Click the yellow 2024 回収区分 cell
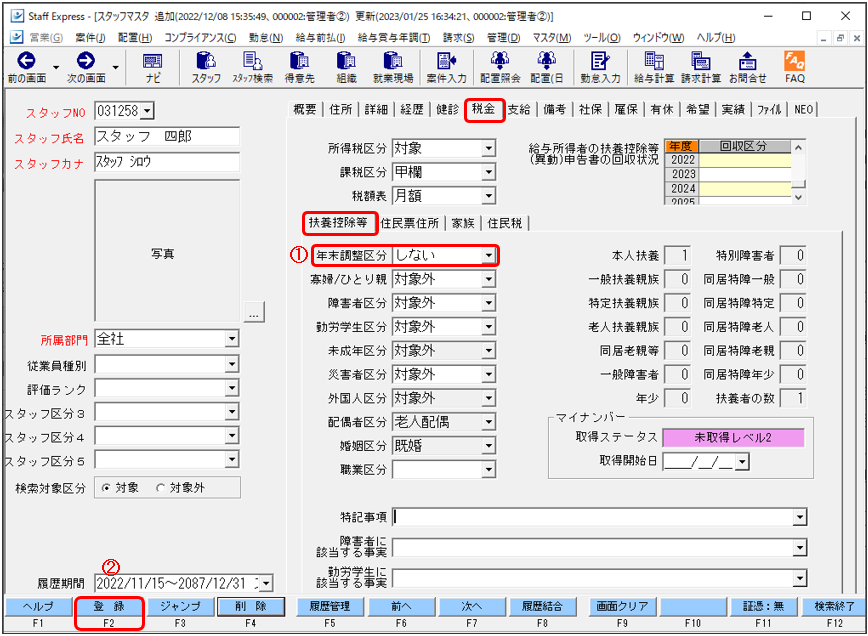 pyautogui.click(x=745, y=189)
